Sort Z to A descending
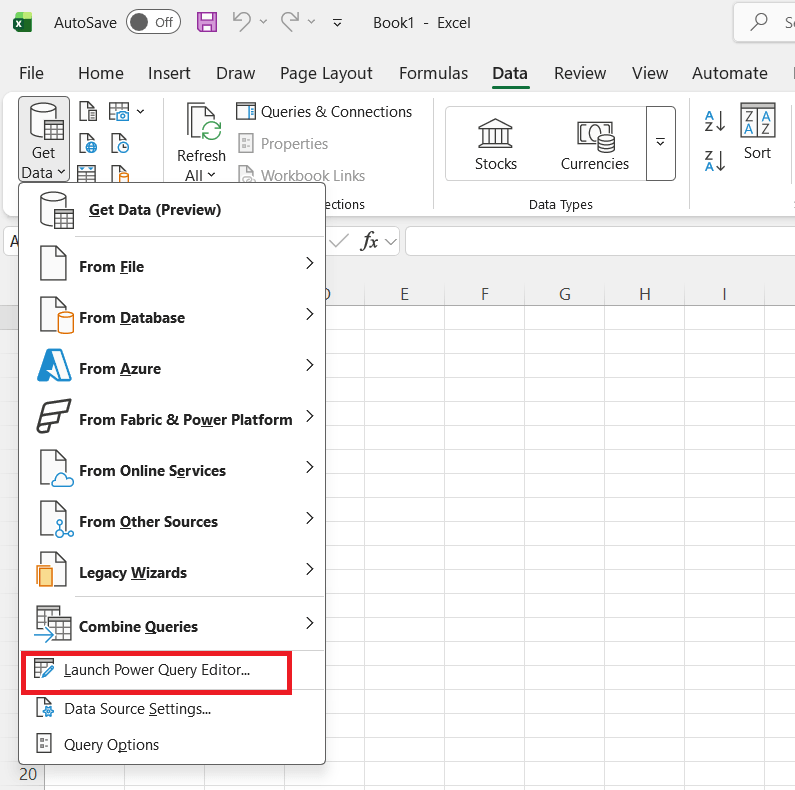Screen dimensions: 795x790 (x=715, y=161)
